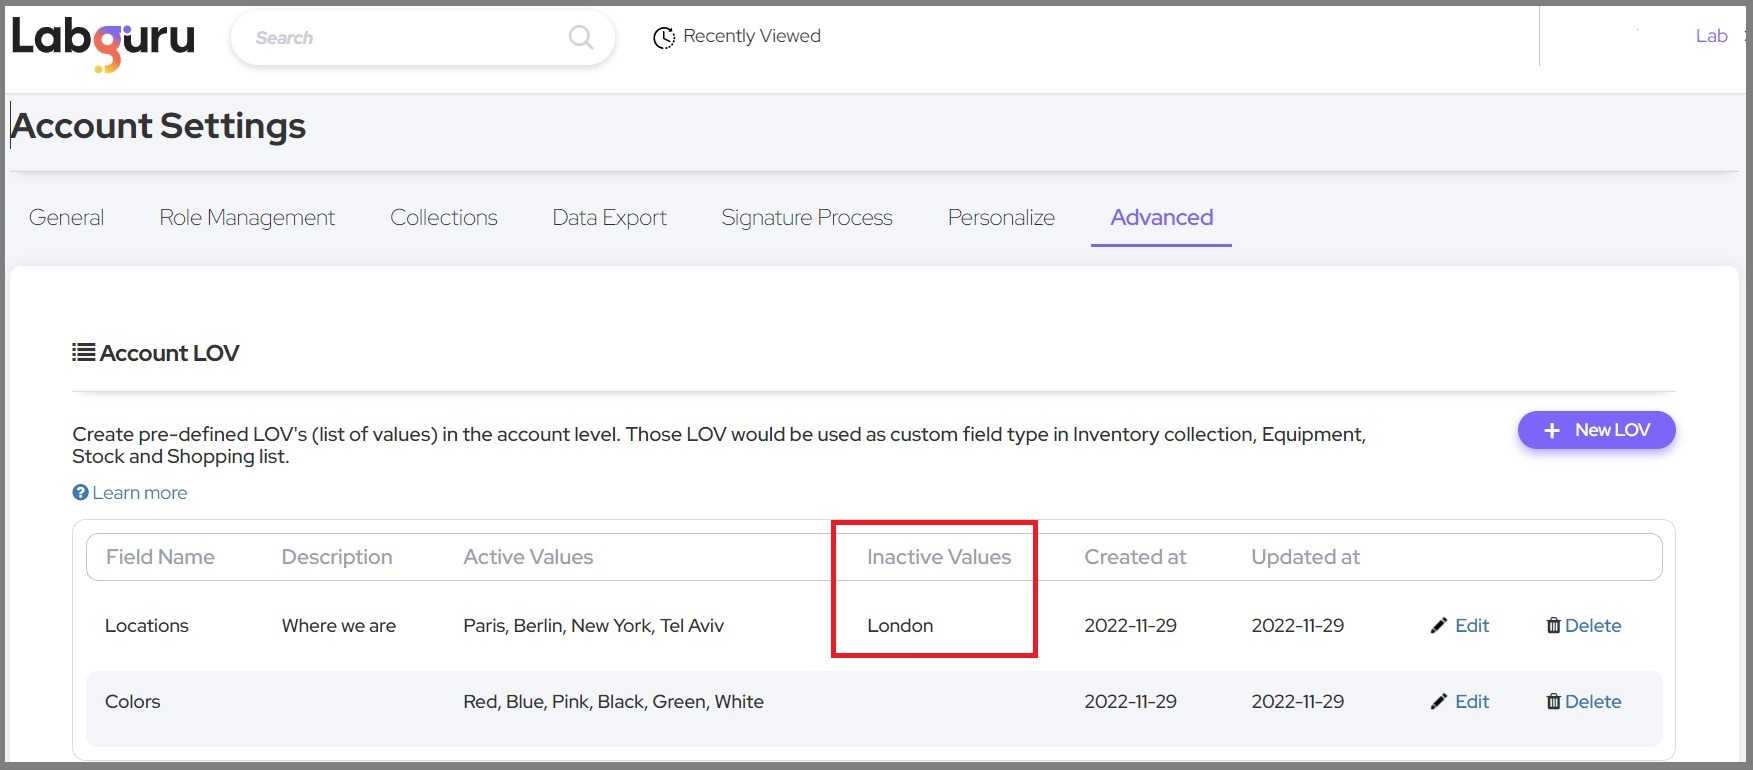This screenshot has height=770, width=1753.
Task: Click the pencil icon for Colors
Action: (1439, 702)
